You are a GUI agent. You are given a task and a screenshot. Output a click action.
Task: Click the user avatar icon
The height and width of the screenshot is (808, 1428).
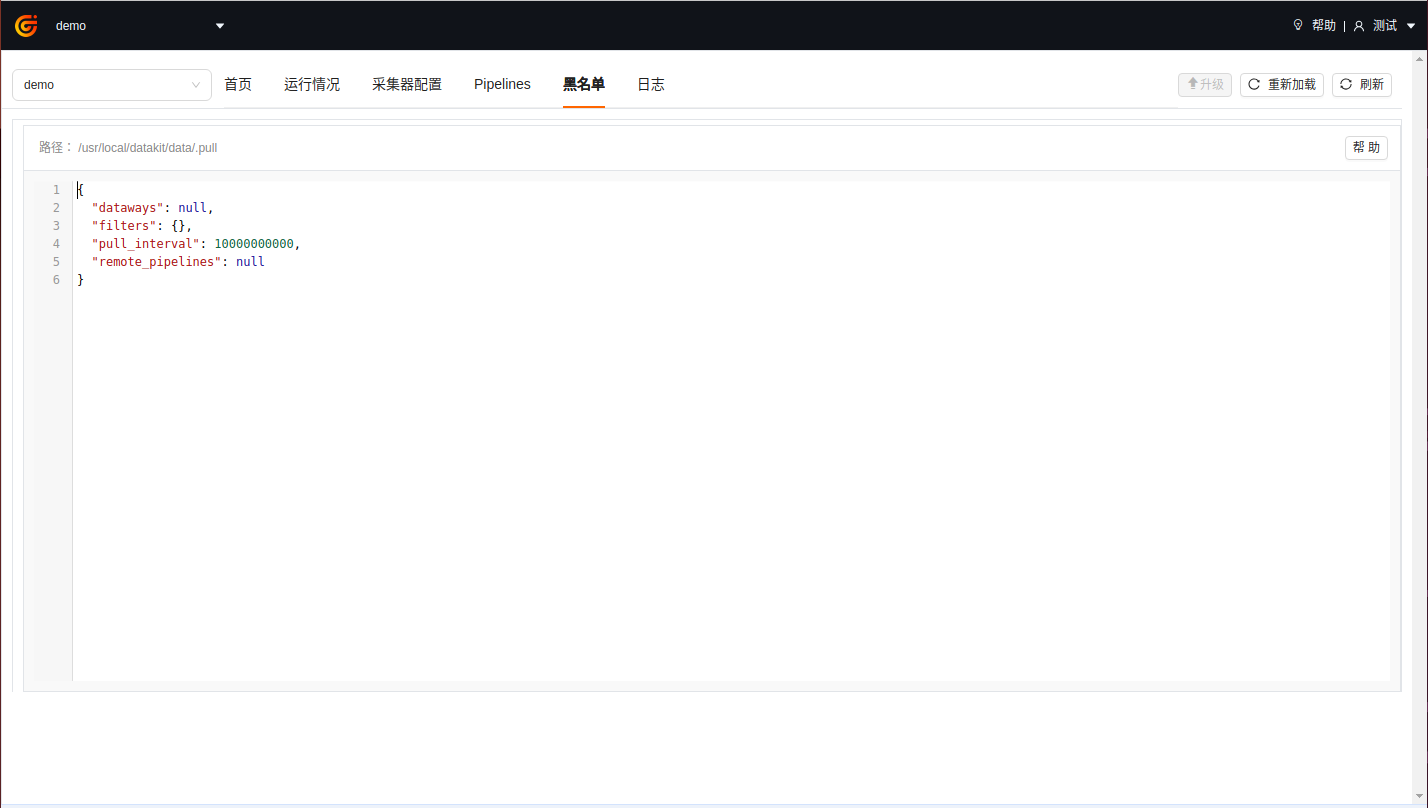(x=1358, y=26)
